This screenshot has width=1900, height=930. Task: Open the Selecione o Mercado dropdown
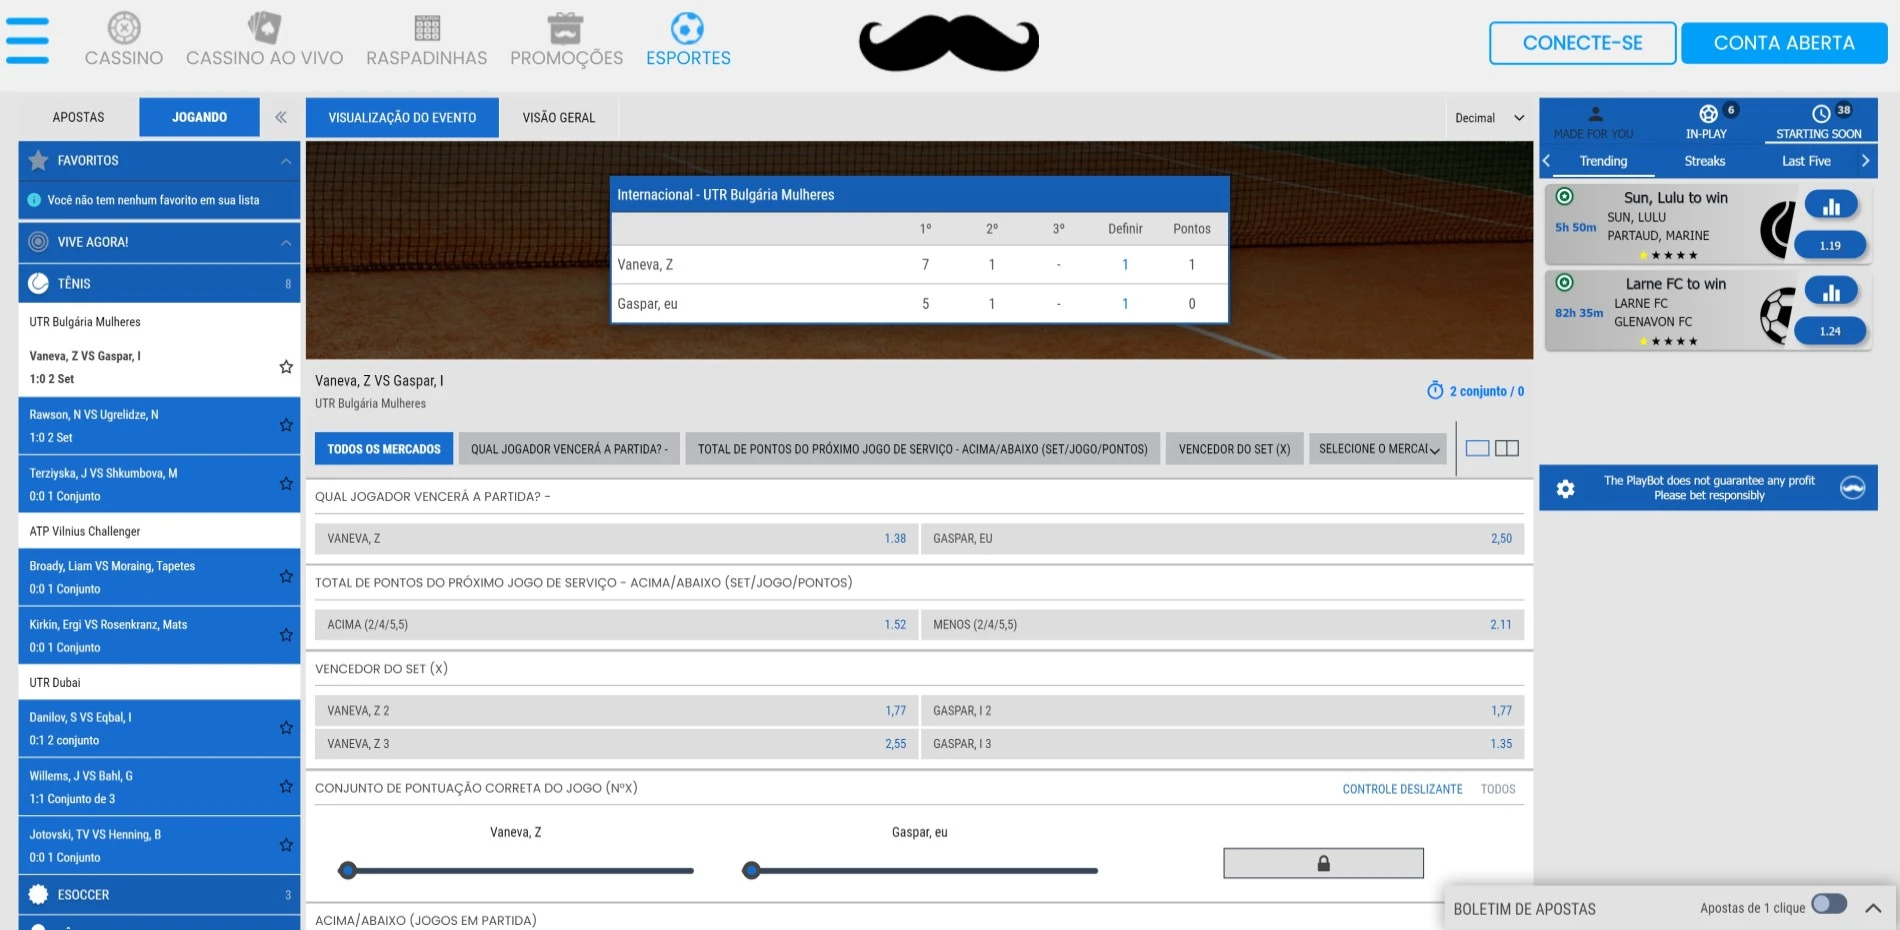click(x=1378, y=449)
